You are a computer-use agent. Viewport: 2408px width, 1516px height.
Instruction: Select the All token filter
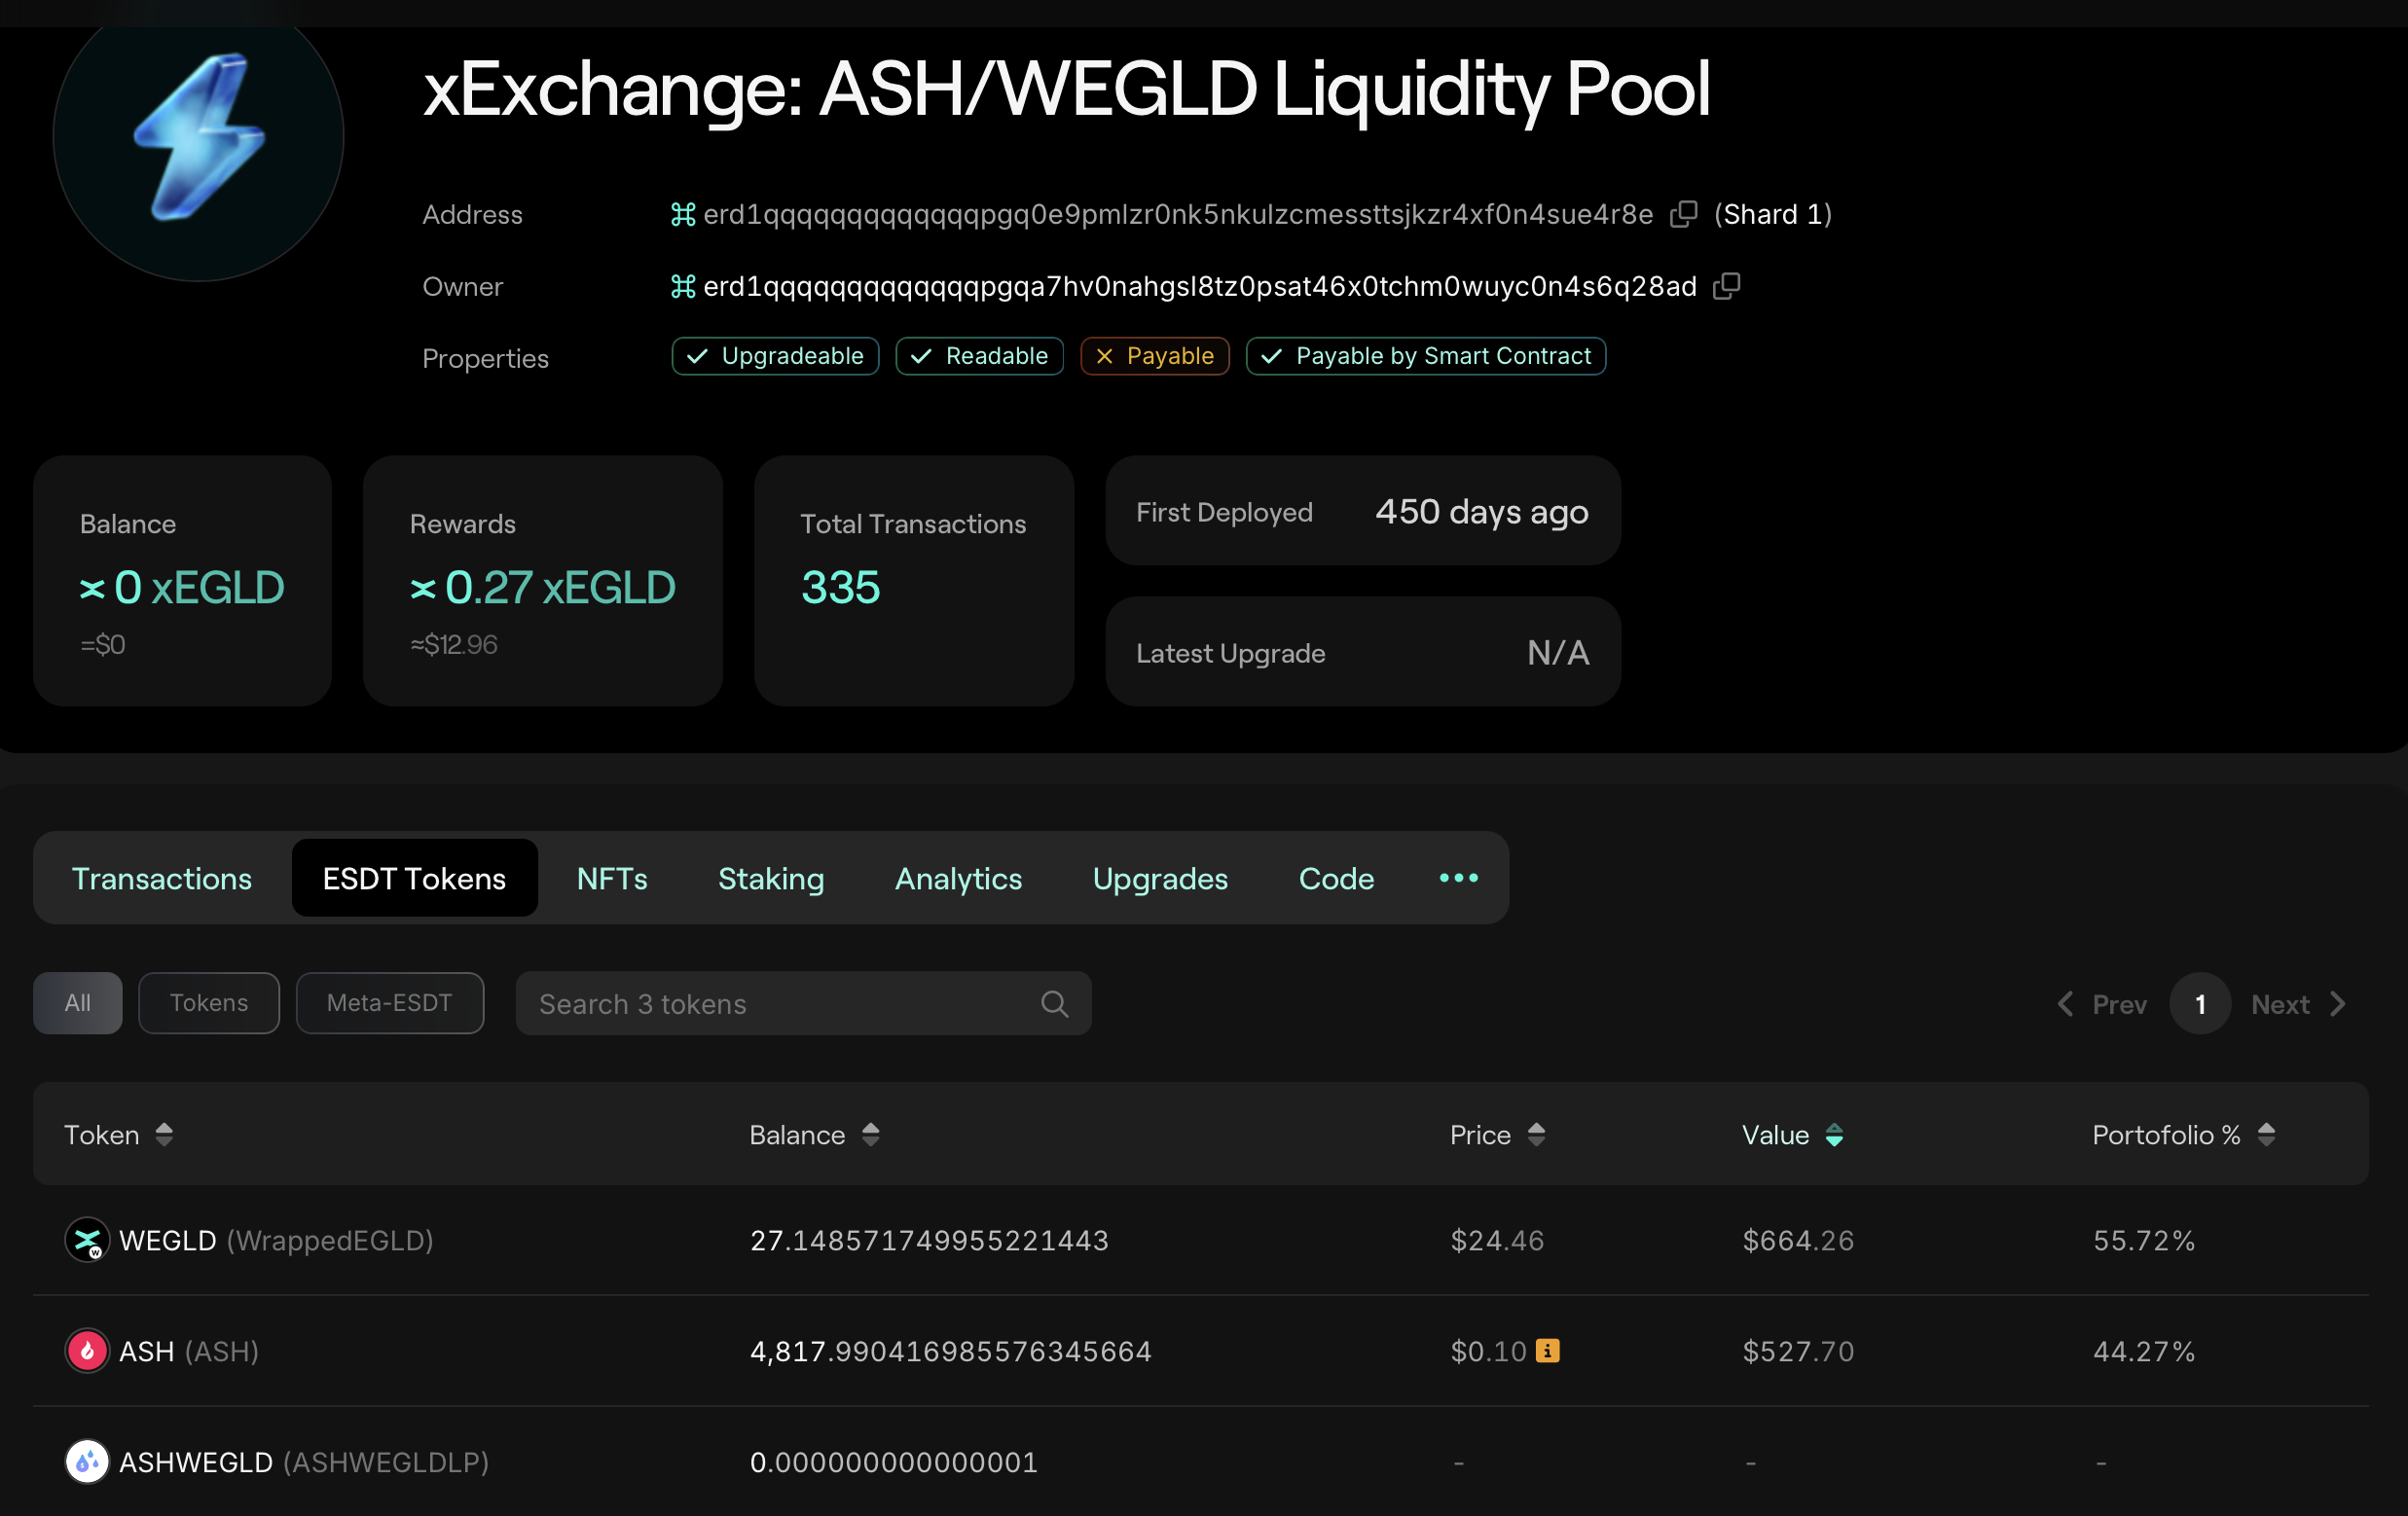[x=78, y=1003]
